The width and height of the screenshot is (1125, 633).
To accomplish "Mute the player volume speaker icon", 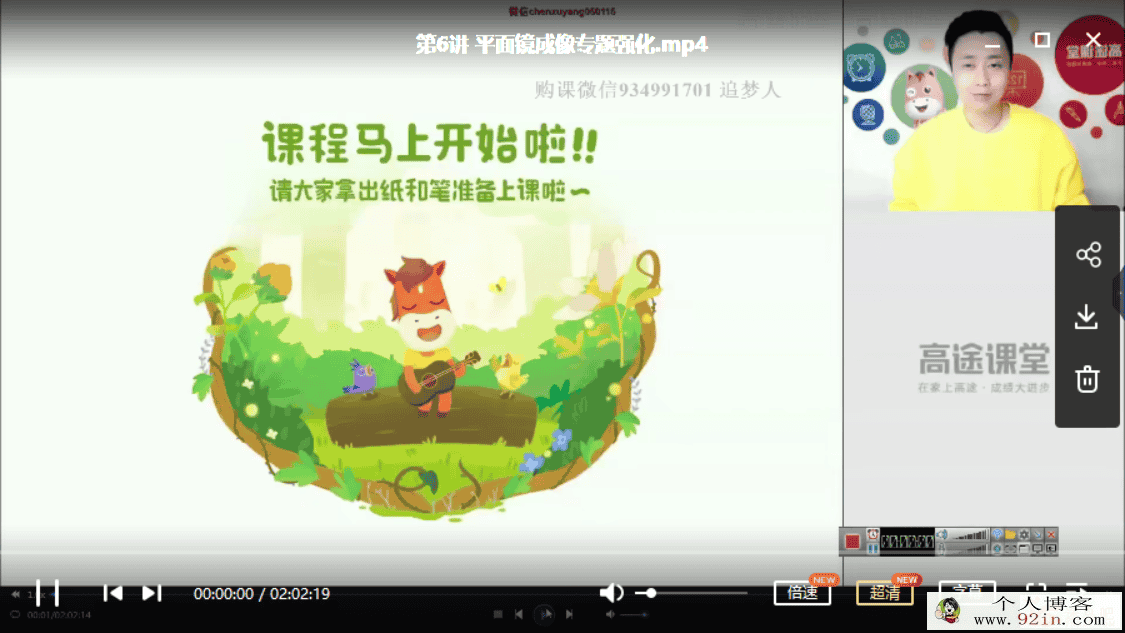I will tap(611, 593).
